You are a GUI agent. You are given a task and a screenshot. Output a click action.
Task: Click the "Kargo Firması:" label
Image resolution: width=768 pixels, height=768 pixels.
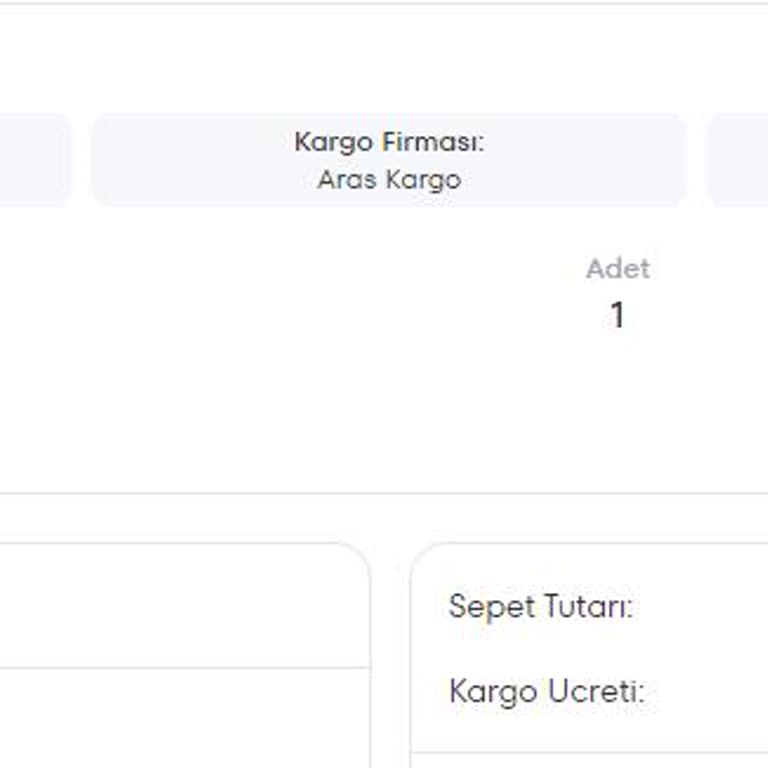(389, 142)
